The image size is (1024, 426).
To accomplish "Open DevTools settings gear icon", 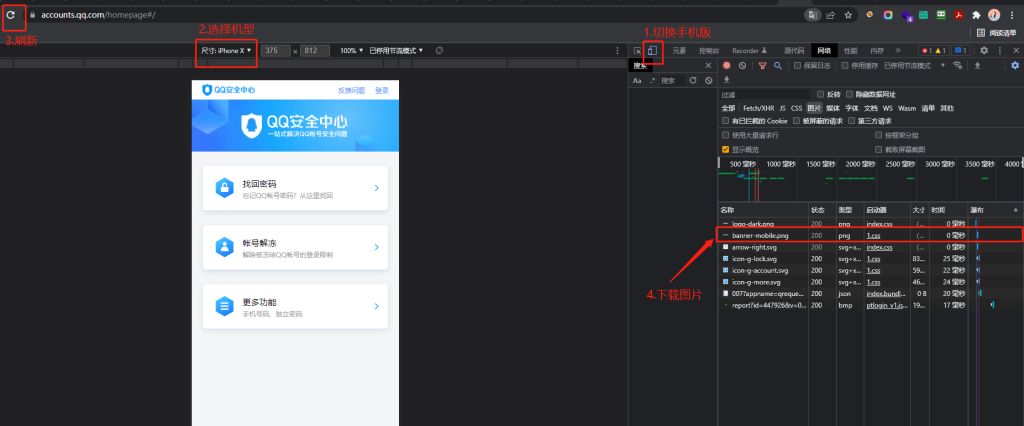I will click(984, 50).
